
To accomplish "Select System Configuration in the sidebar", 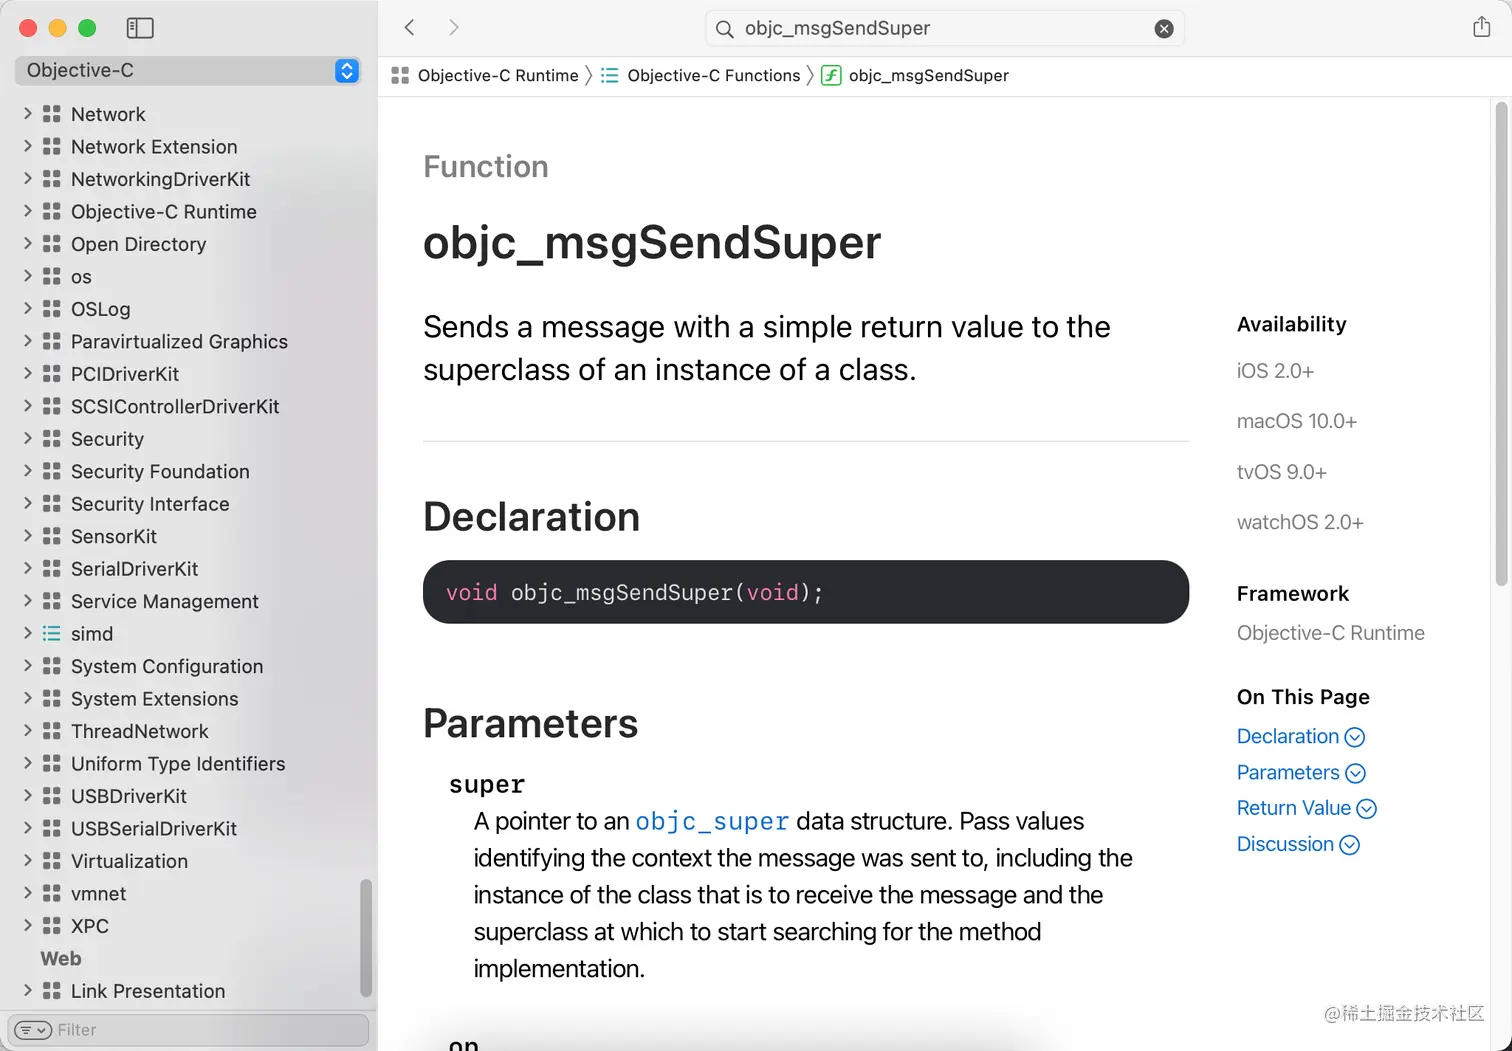I will point(167,666).
